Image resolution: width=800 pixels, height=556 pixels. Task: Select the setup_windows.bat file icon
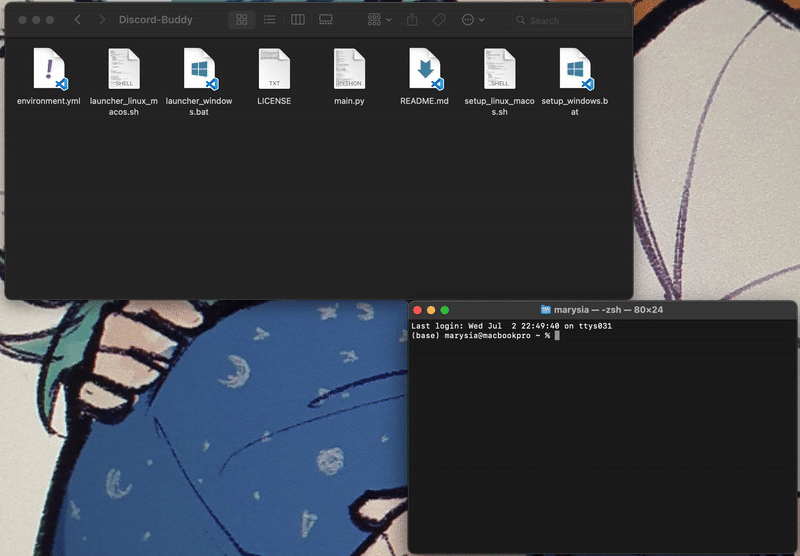click(x=576, y=69)
